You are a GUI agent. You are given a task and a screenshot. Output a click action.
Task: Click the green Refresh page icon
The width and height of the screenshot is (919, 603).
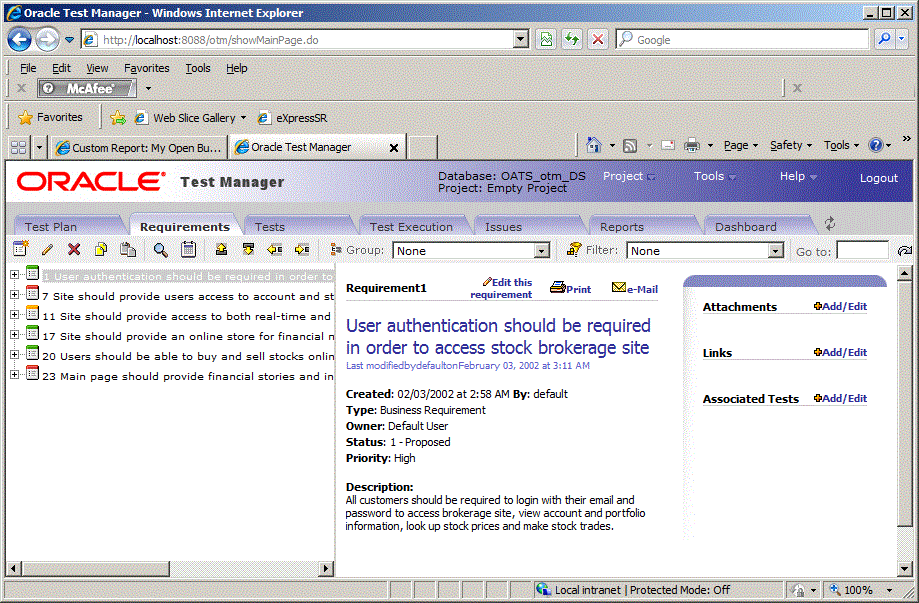[572, 39]
